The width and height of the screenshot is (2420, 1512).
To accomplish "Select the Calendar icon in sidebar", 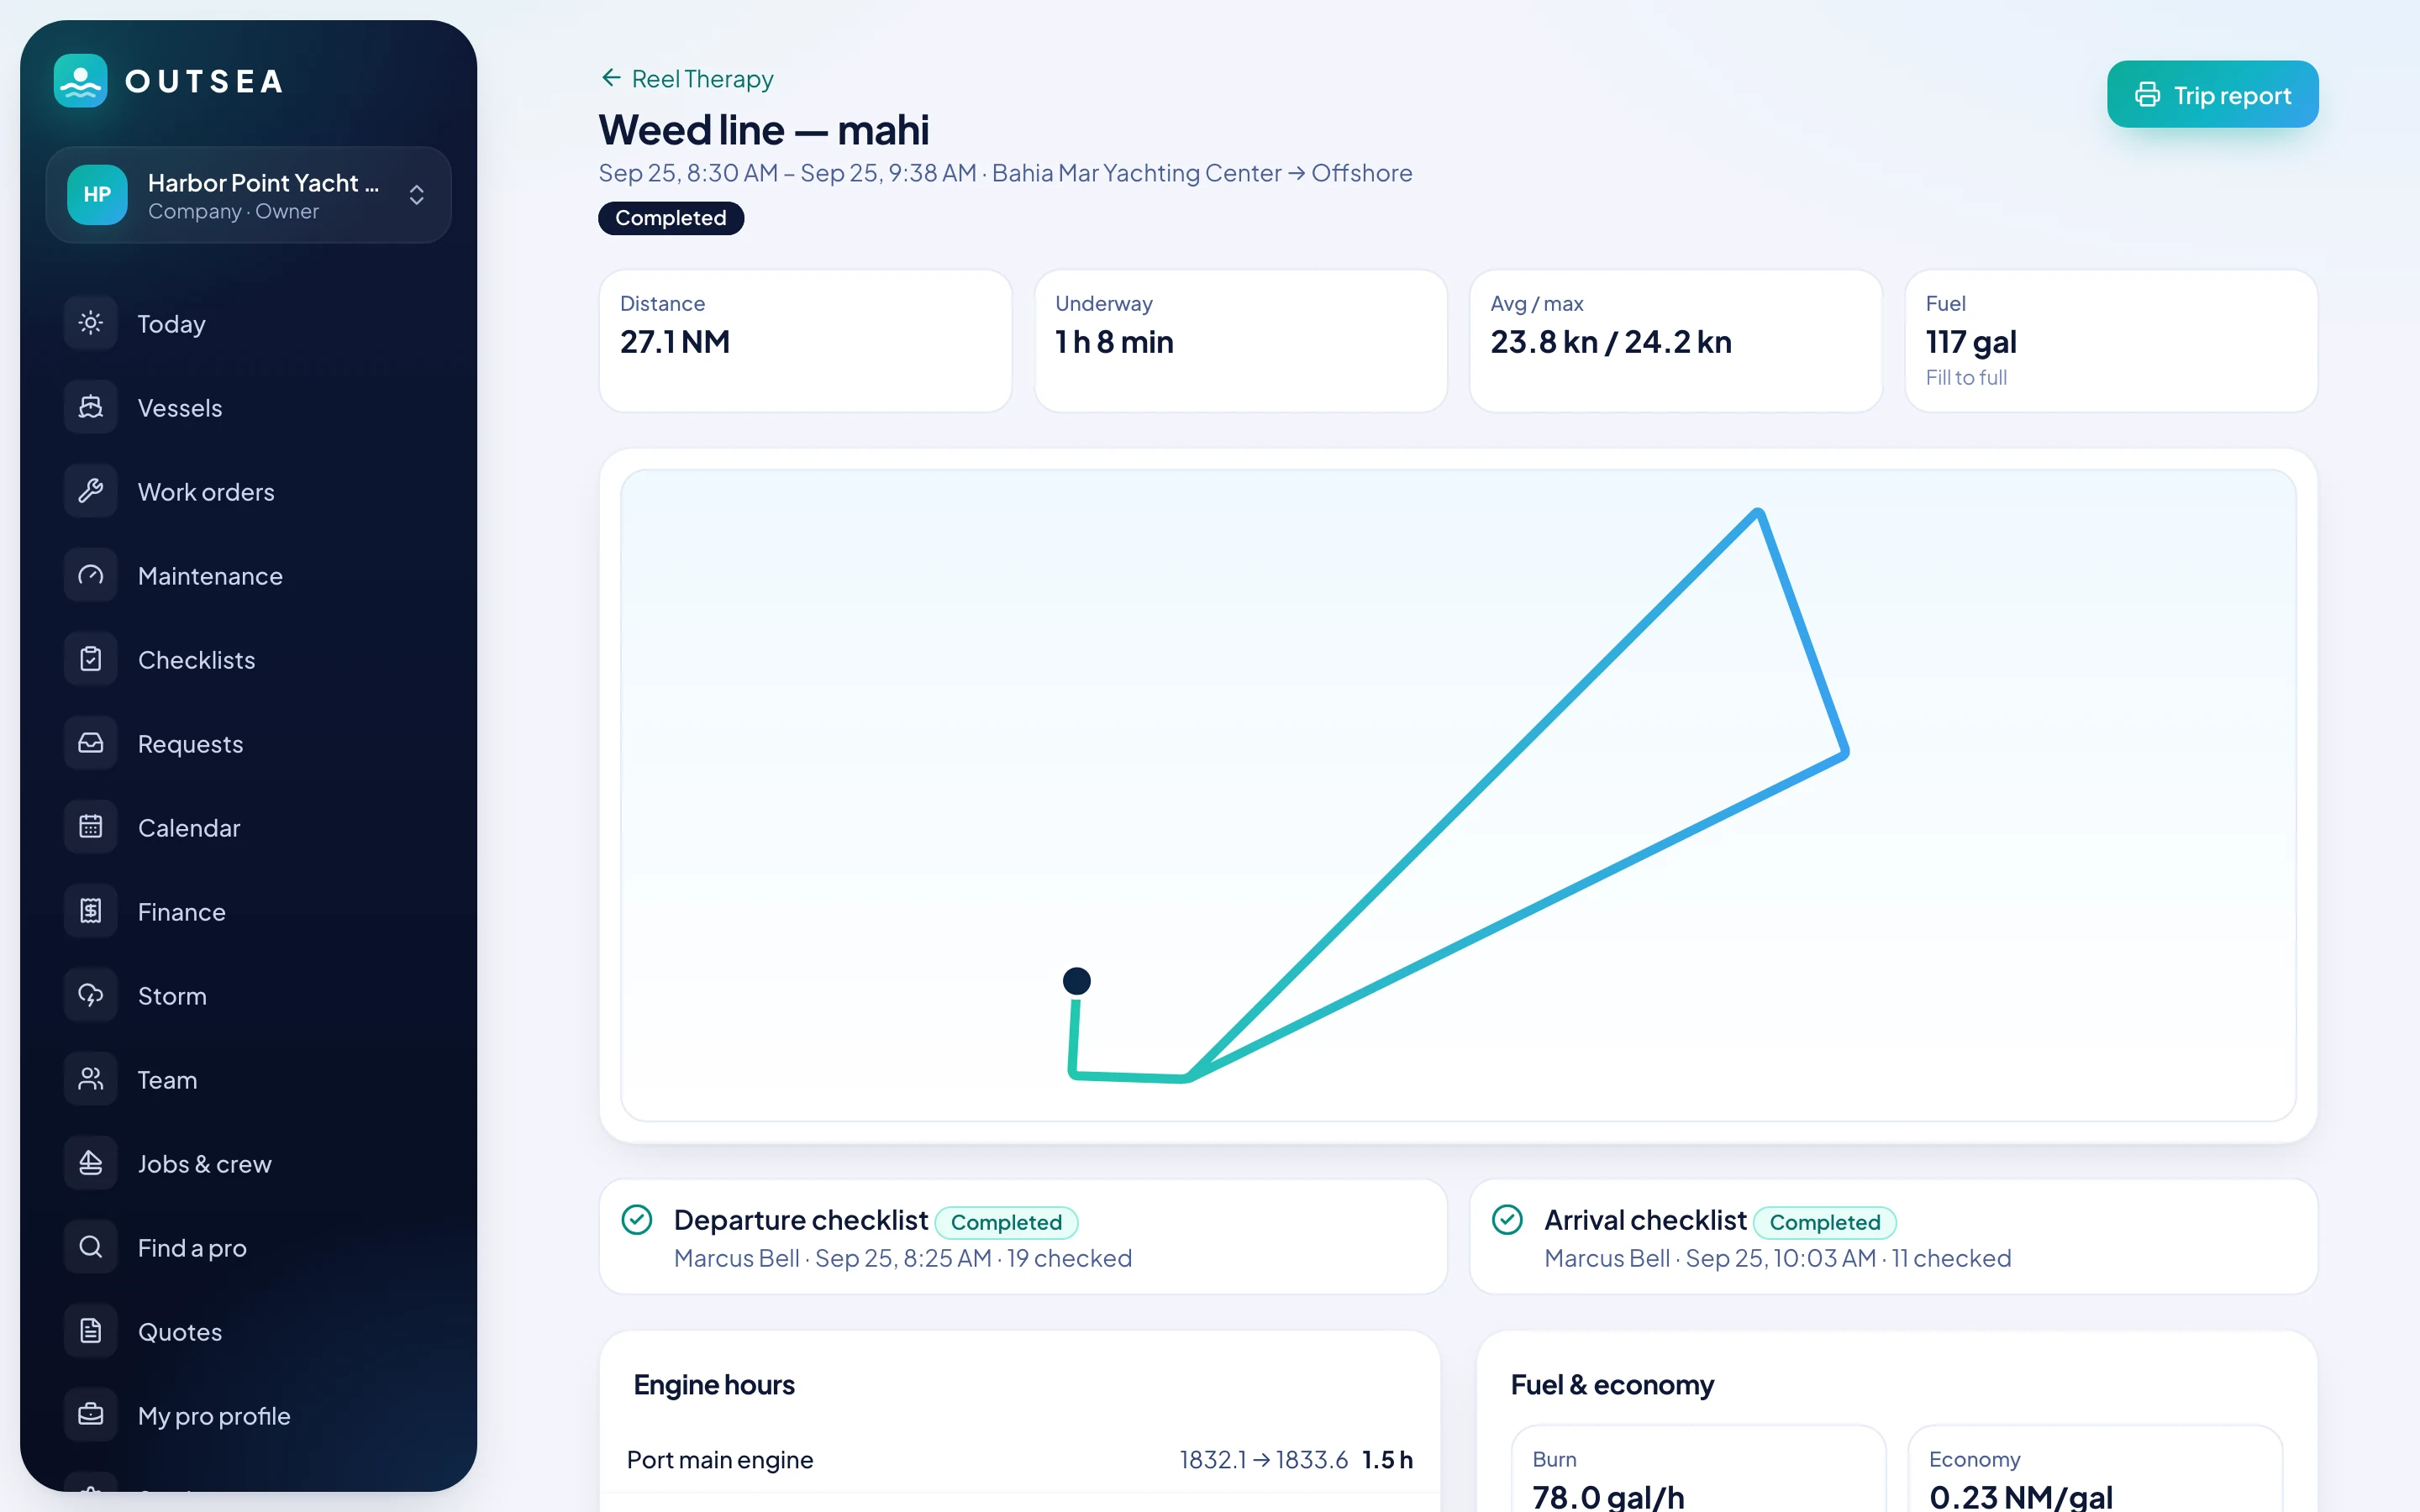I will coord(91,827).
